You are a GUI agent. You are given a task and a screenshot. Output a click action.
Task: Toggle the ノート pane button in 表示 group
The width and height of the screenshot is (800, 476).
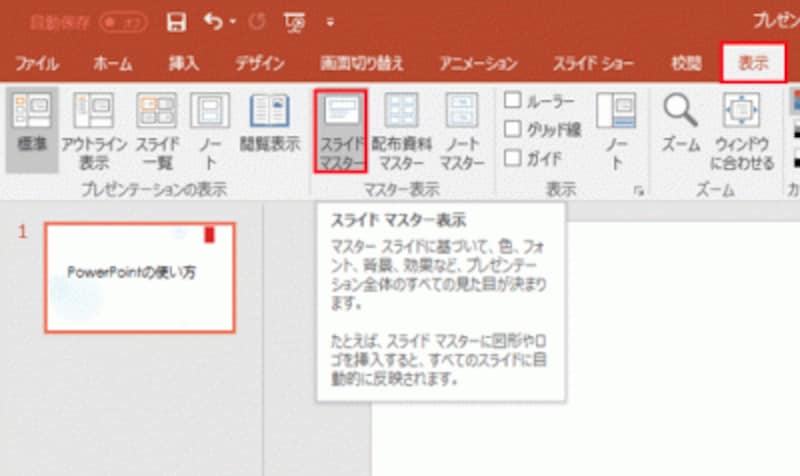click(x=616, y=131)
